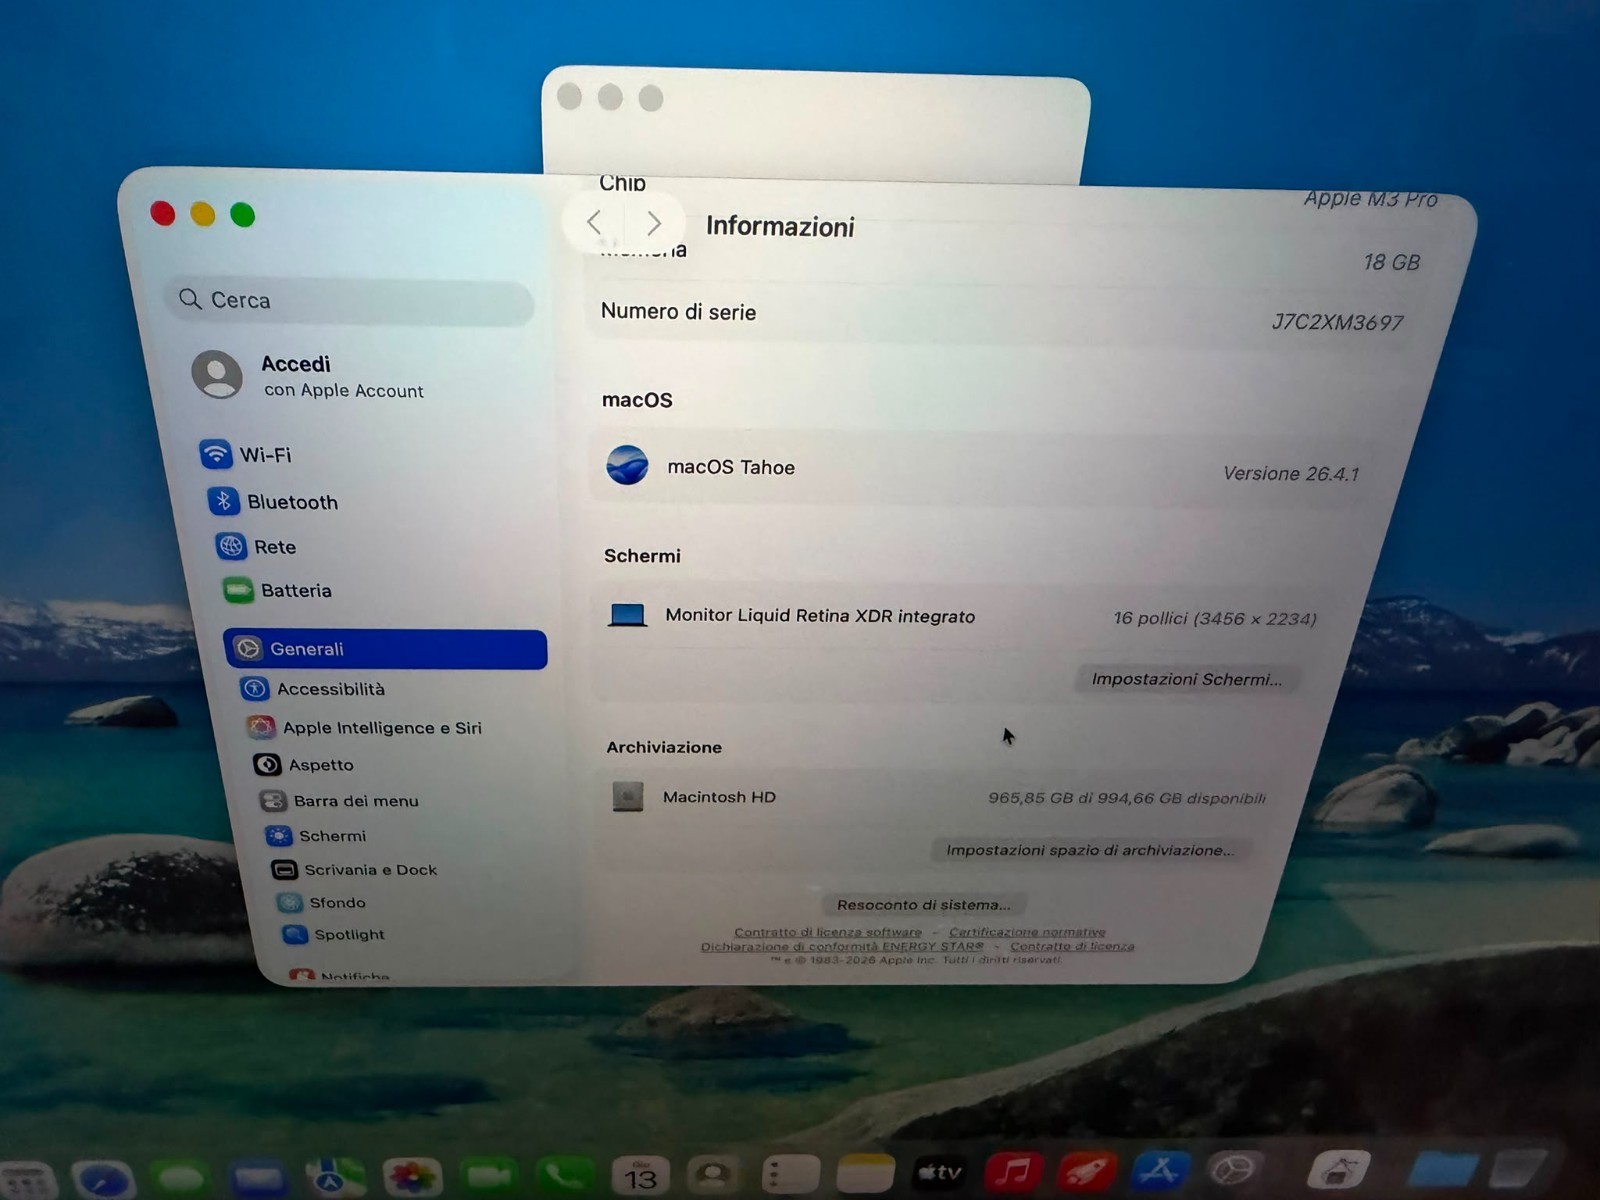1600x1200 pixels.
Task: Open Mail from the Dock
Action: click(x=258, y=1178)
